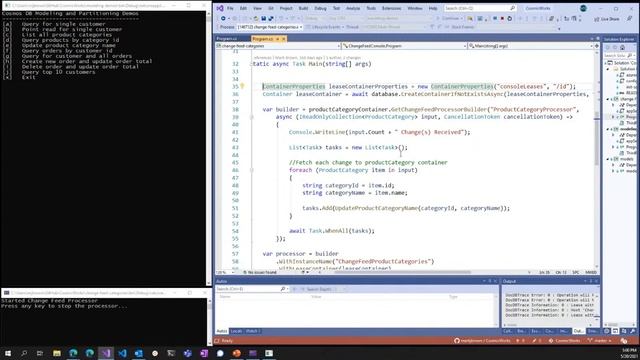
Task: Close the Output panel
Action: (596, 281)
